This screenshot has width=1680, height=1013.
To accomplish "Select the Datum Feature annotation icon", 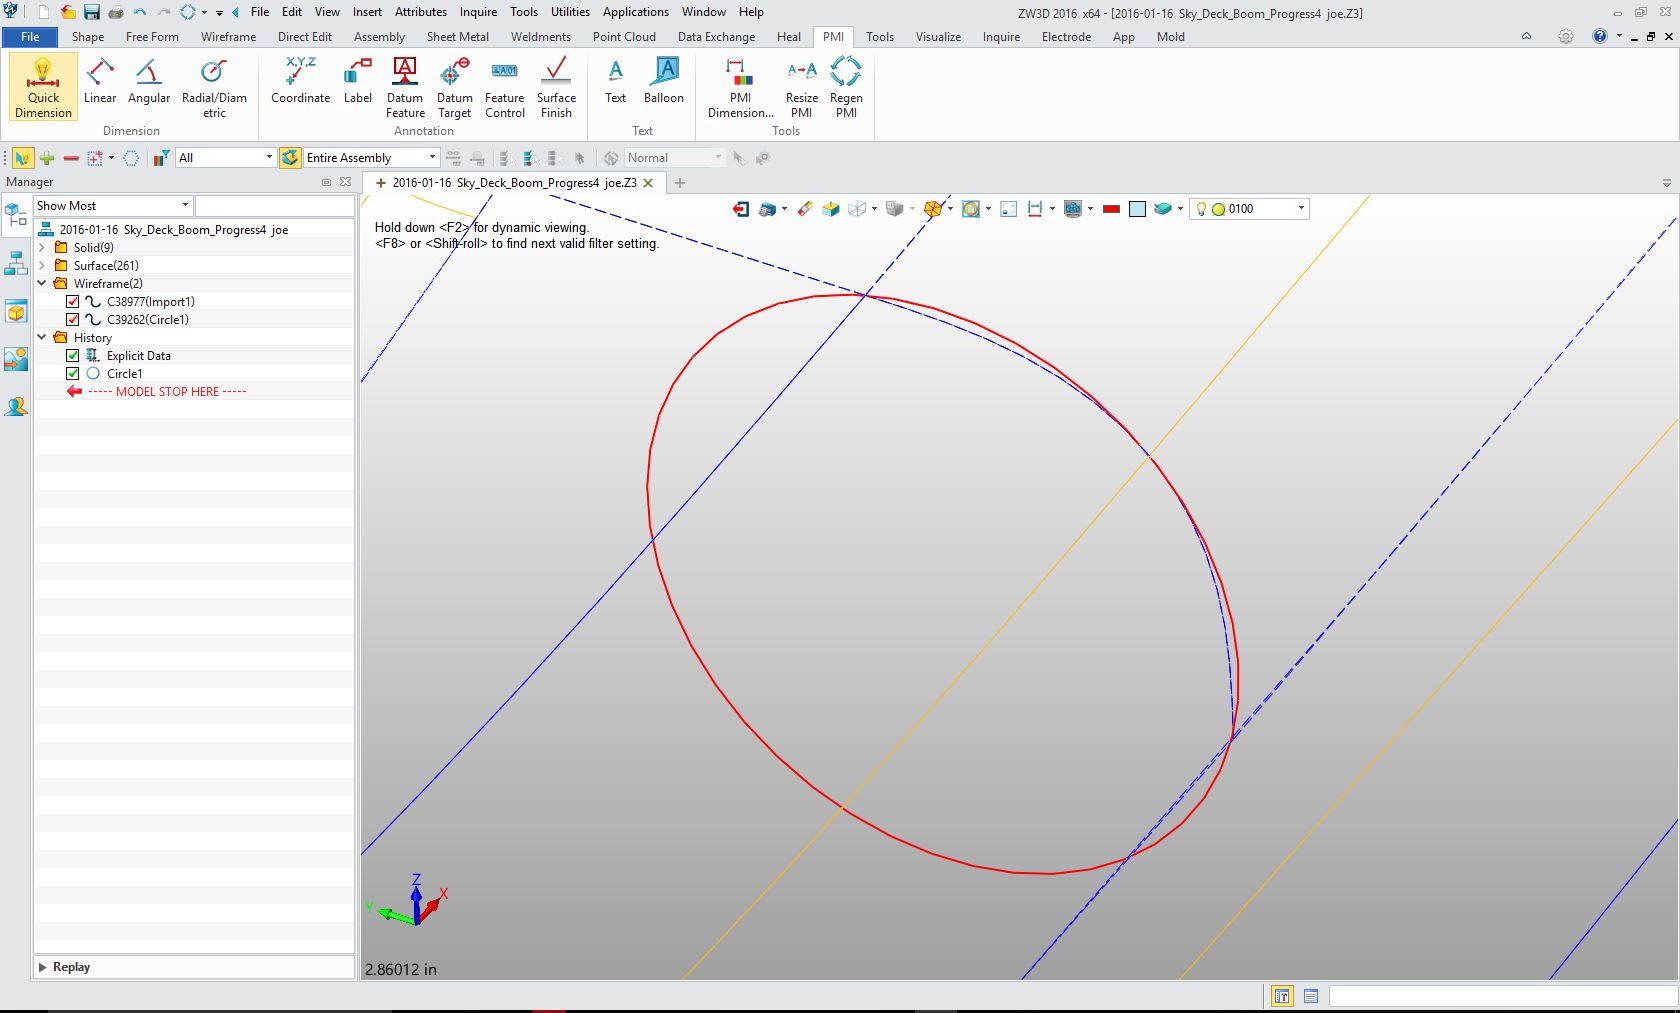I will tap(405, 87).
